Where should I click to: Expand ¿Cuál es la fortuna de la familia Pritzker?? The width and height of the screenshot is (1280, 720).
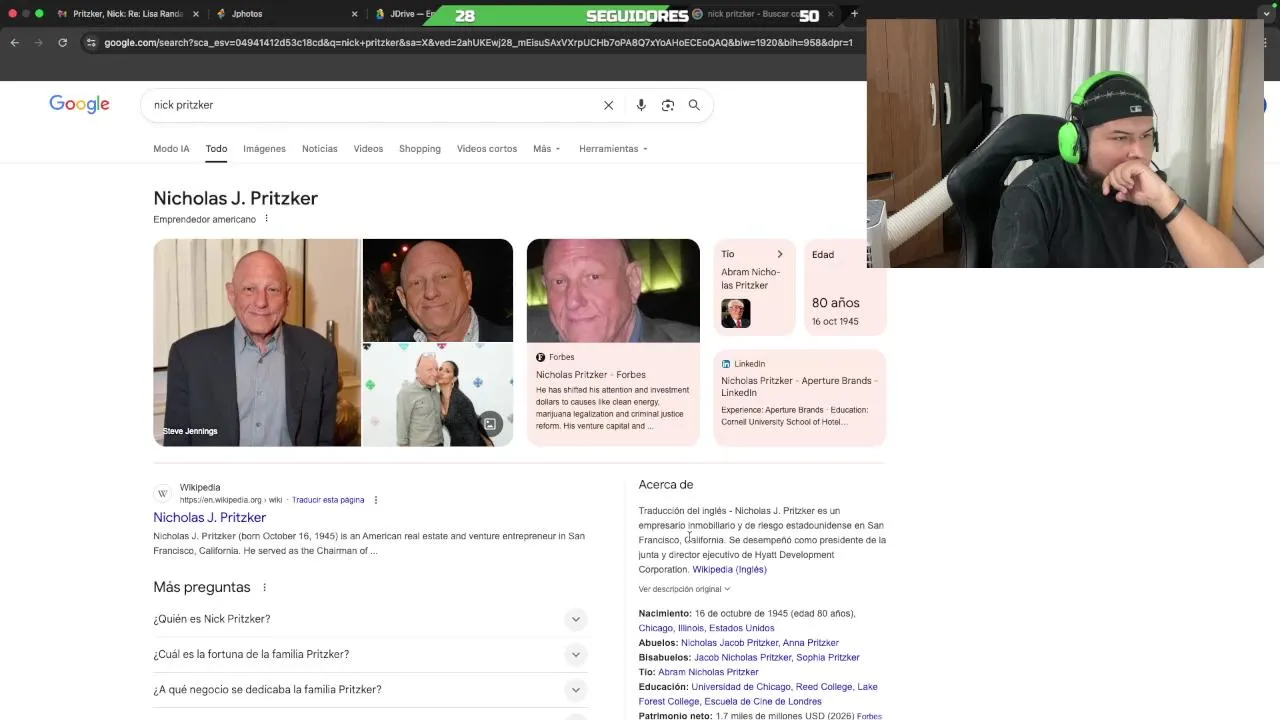370,654
